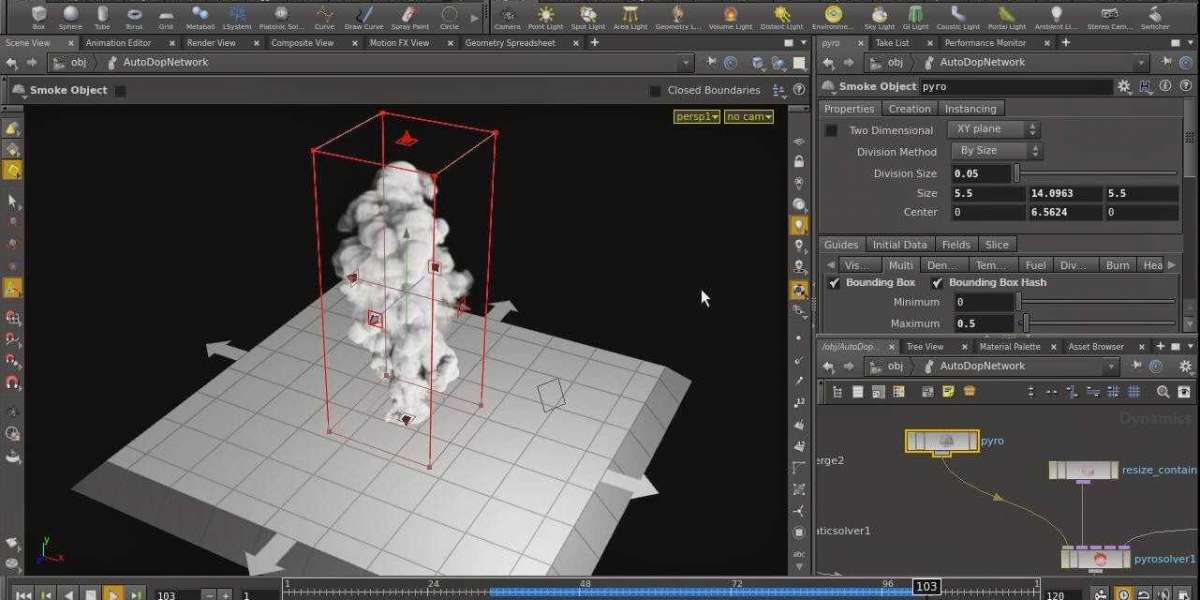Image resolution: width=1200 pixels, height=600 pixels.
Task: Click the Division Size slider handle
Action: click(x=1017, y=174)
